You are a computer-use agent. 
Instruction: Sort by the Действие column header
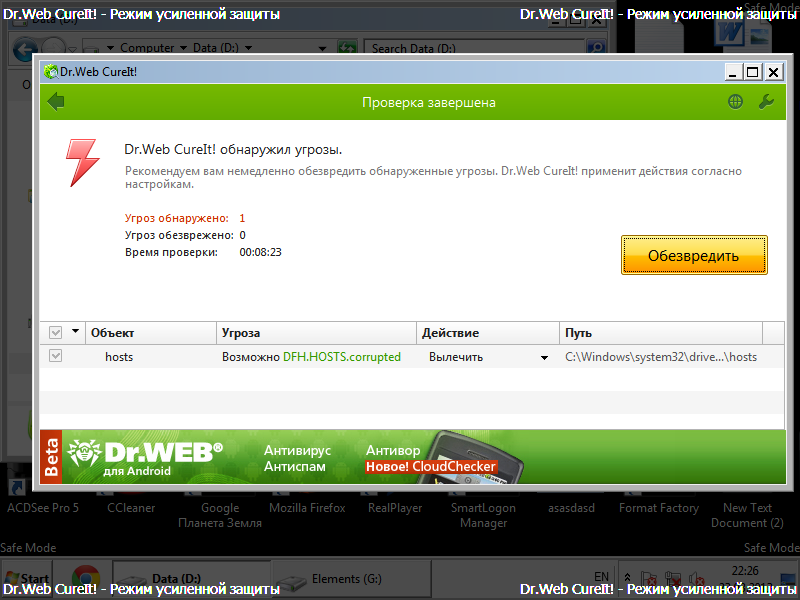[x=488, y=333]
